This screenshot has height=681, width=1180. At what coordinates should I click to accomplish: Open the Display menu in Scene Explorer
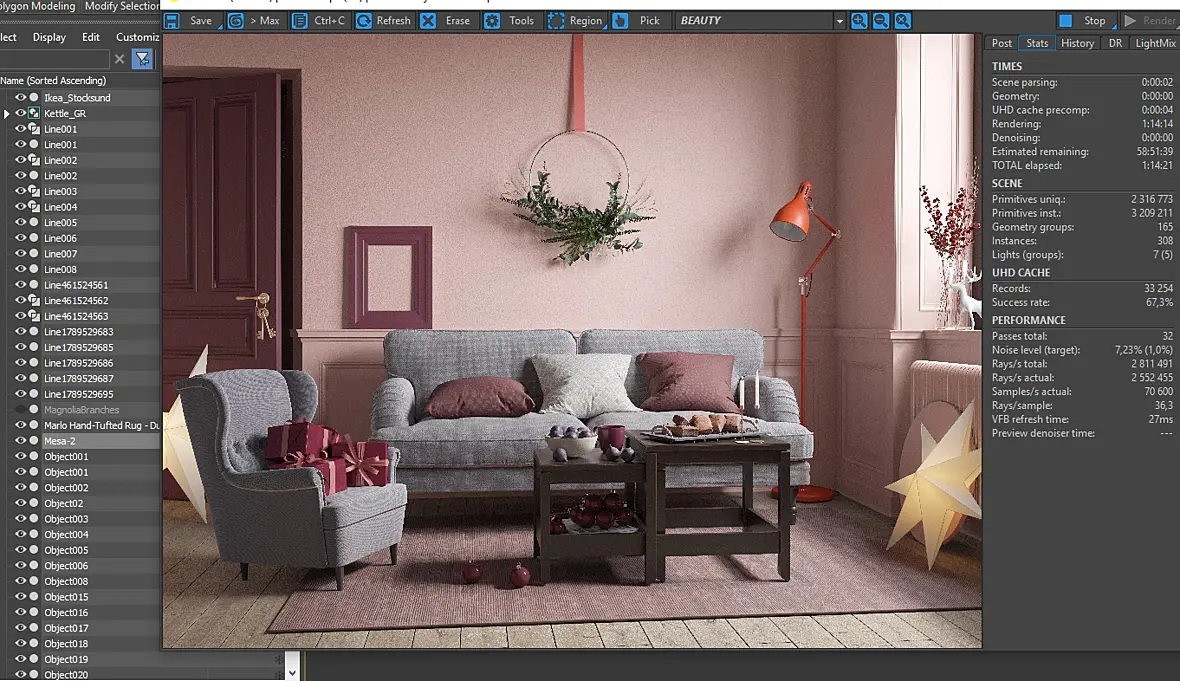(49, 37)
